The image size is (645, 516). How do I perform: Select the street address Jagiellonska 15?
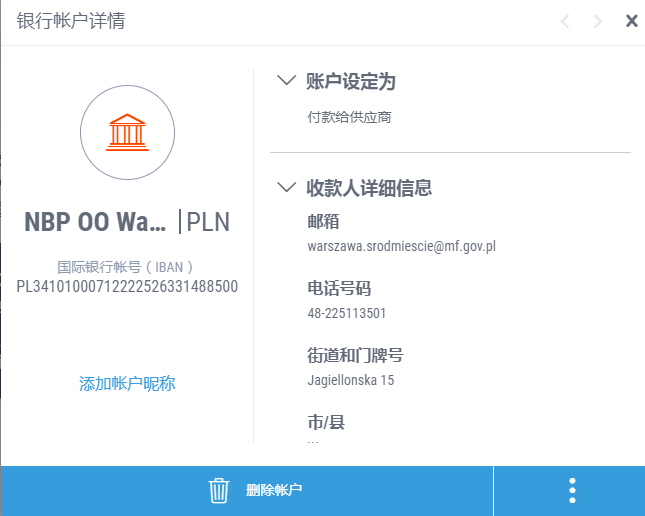351,380
